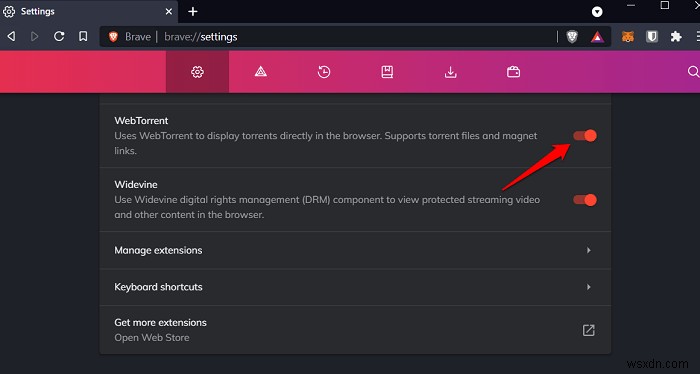Click the Brave Shields lion icon

(x=572, y=37)
